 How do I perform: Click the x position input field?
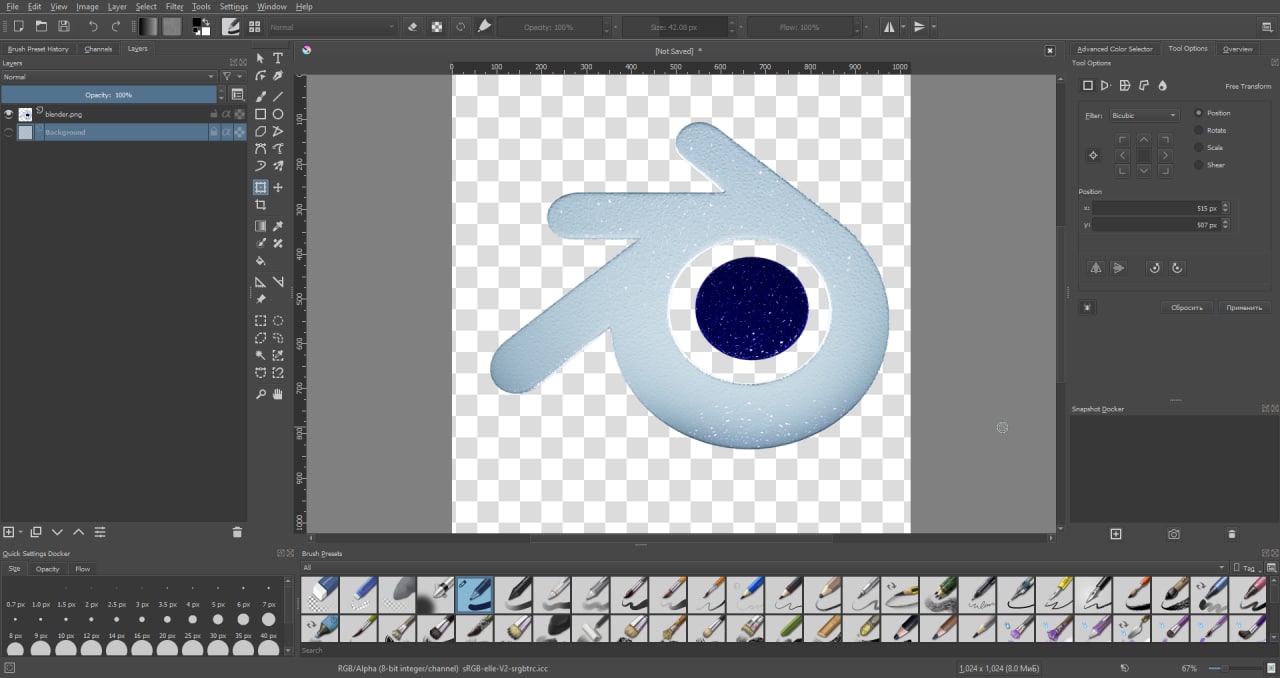click(x=1155, y=208)
